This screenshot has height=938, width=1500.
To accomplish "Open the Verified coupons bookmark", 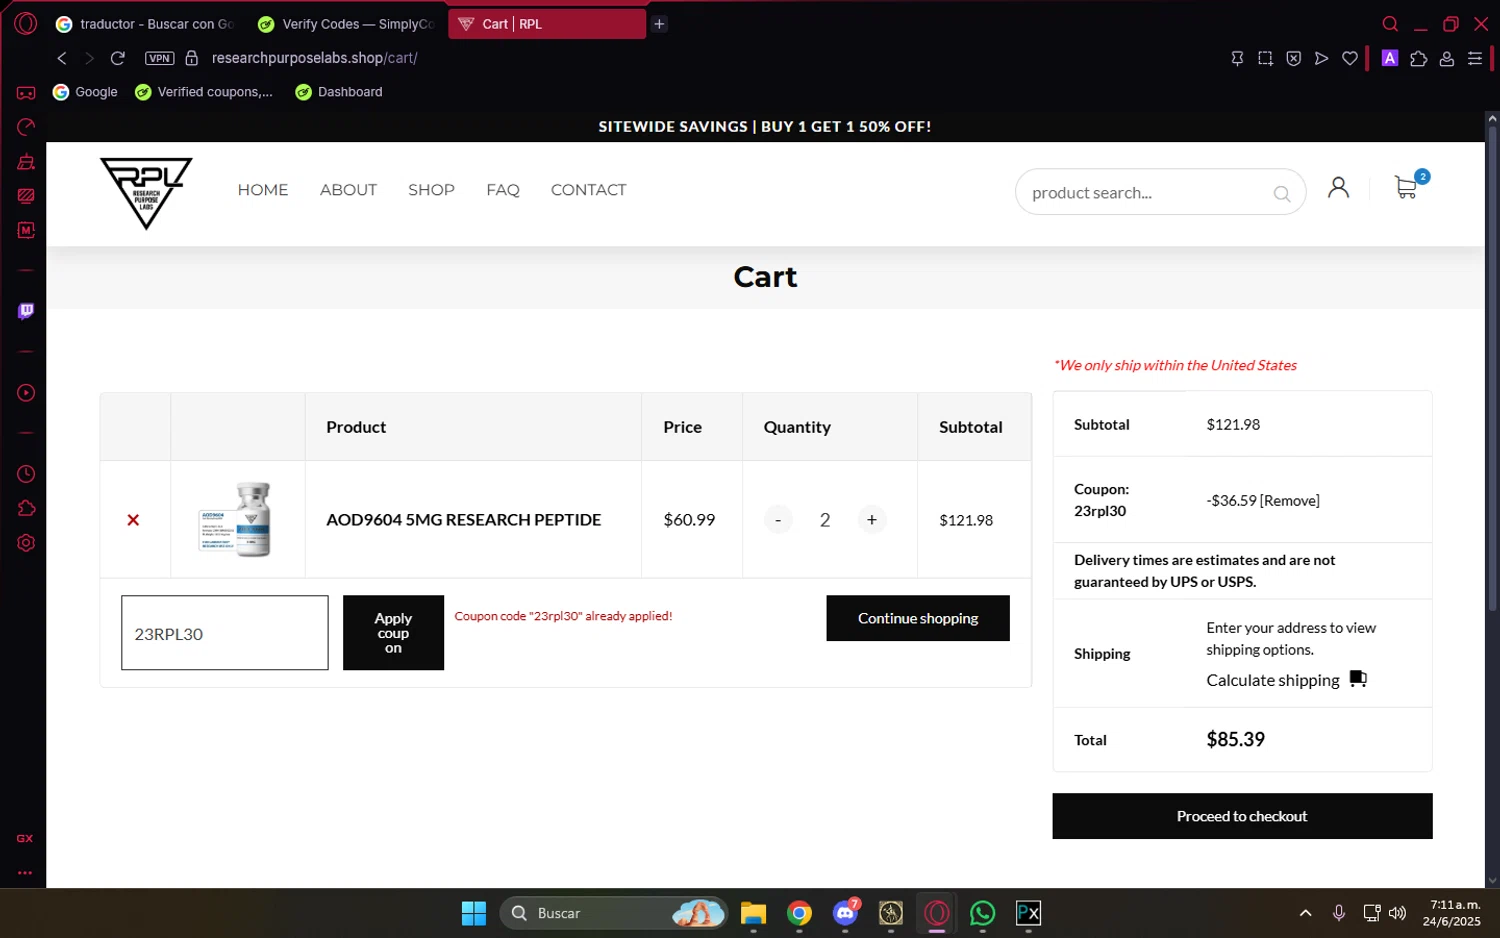I will click(x=204, y=92).
